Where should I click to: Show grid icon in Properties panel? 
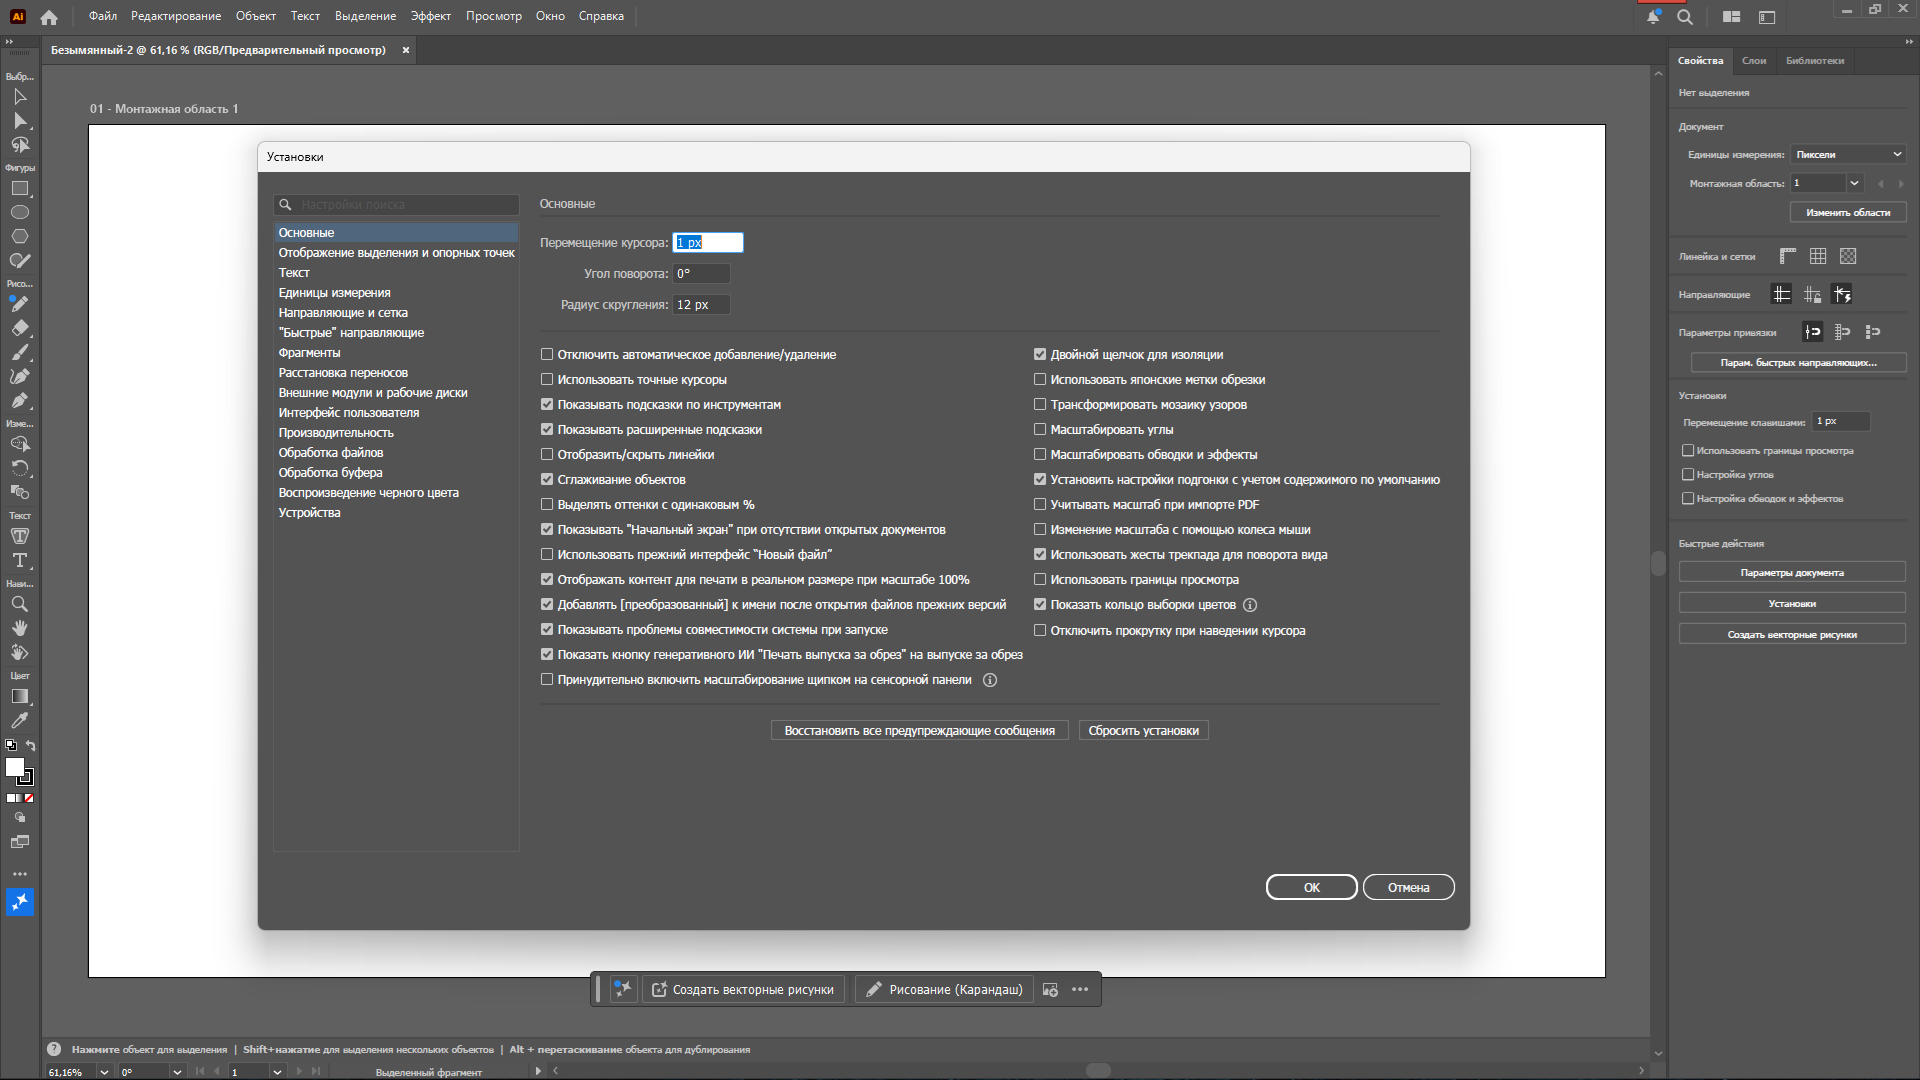pos(1818,257)
